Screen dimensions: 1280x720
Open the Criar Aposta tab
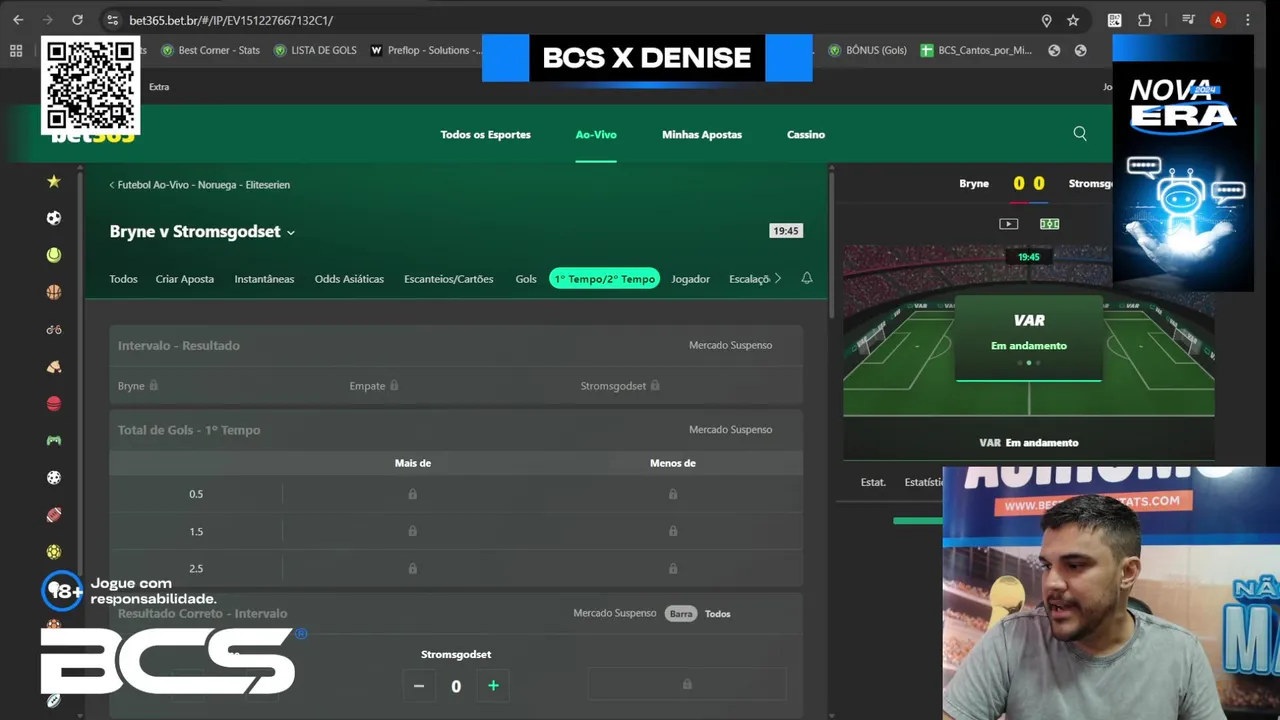(x=185, y=279)
